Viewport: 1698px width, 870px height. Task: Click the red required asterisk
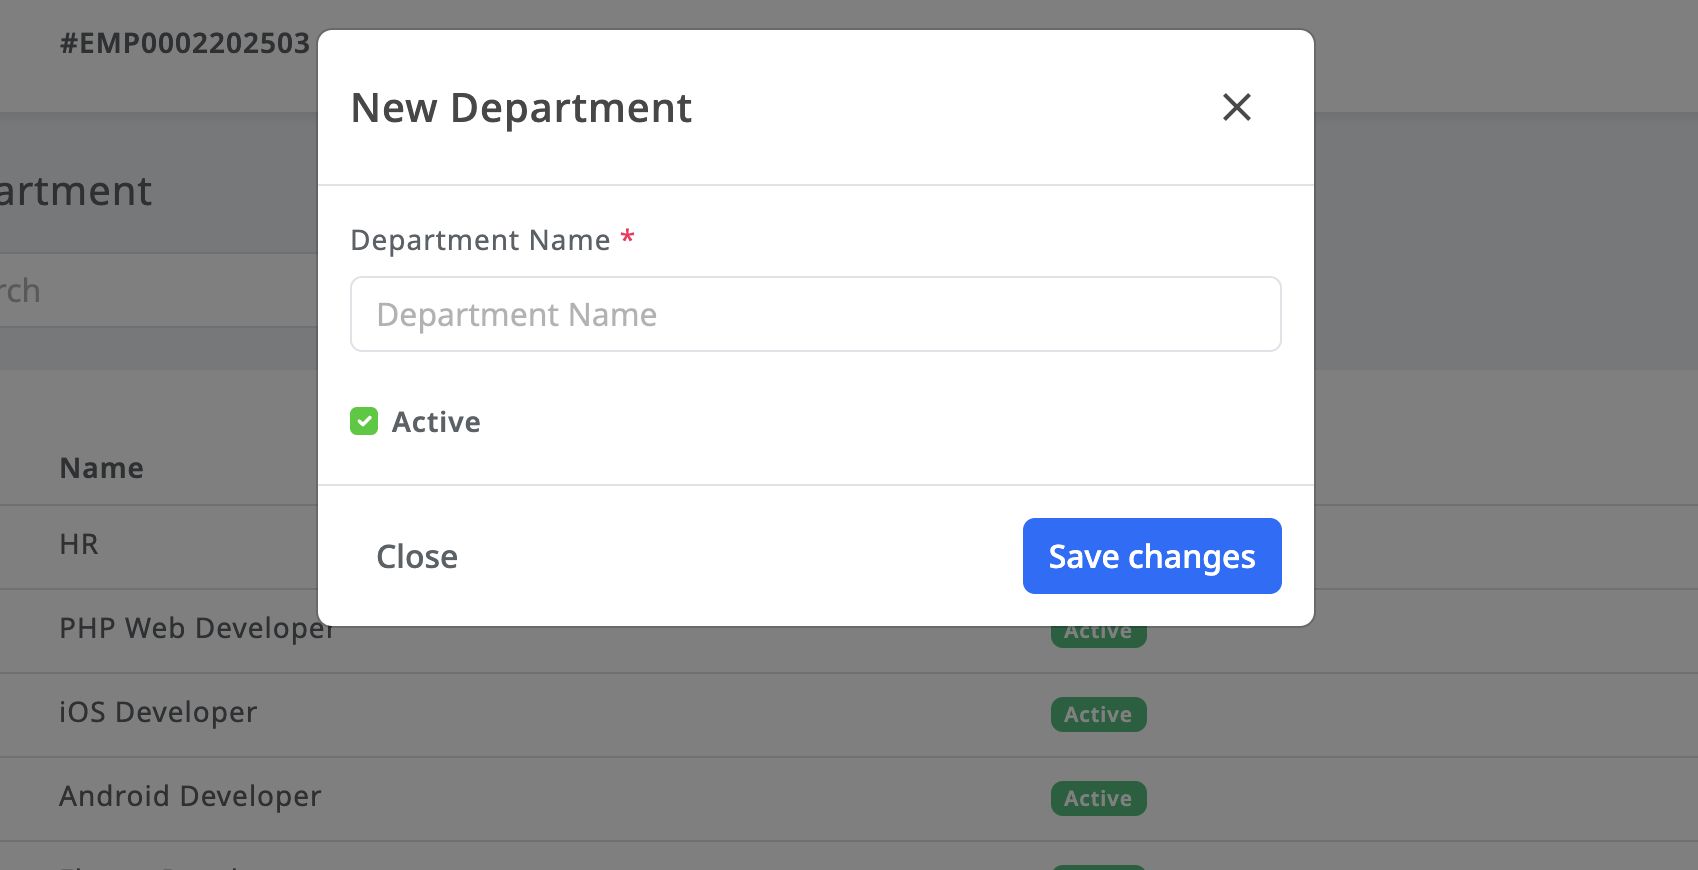click(627, 238)
